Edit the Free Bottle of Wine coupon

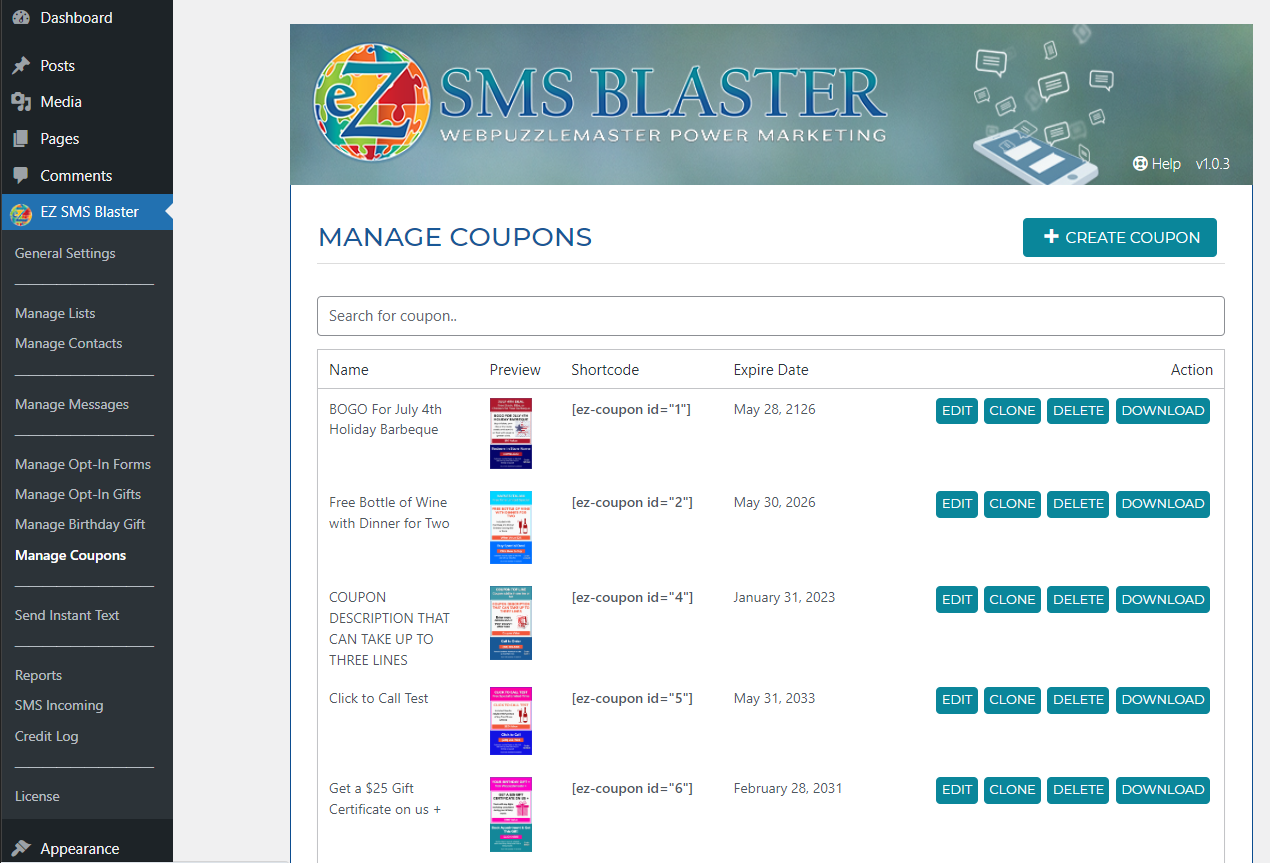(957, 504)
